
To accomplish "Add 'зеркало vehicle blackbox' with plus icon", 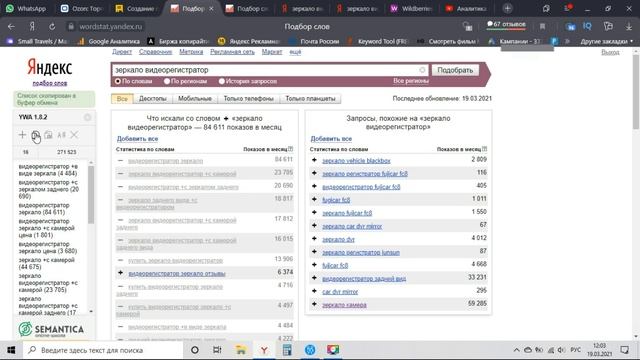I will (x=314, y=160).
